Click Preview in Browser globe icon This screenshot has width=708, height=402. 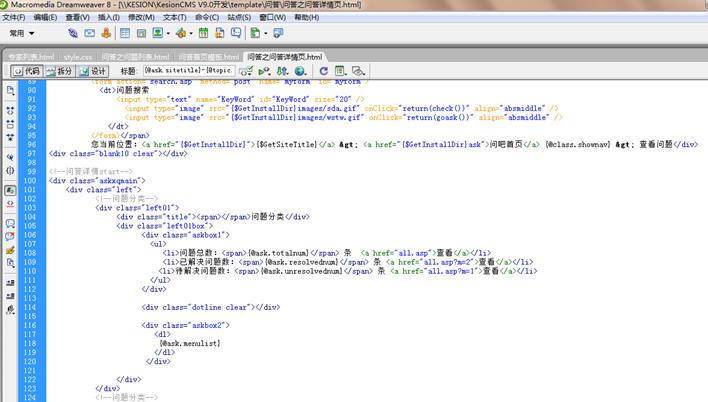[x=300, y=71]
